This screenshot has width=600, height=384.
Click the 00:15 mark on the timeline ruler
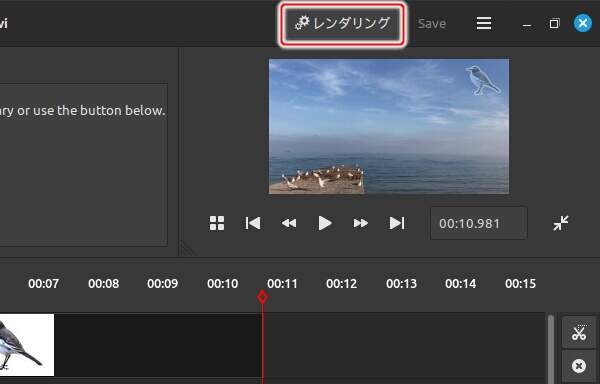point(520,284)
